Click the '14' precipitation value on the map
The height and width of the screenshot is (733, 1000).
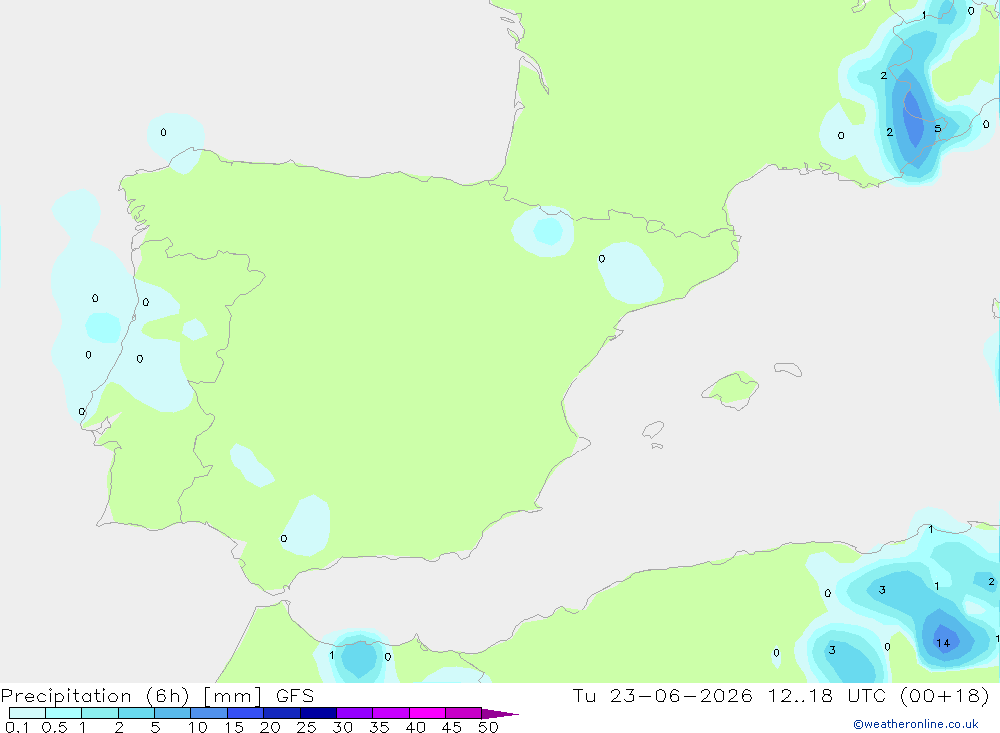tap(943, 643)
